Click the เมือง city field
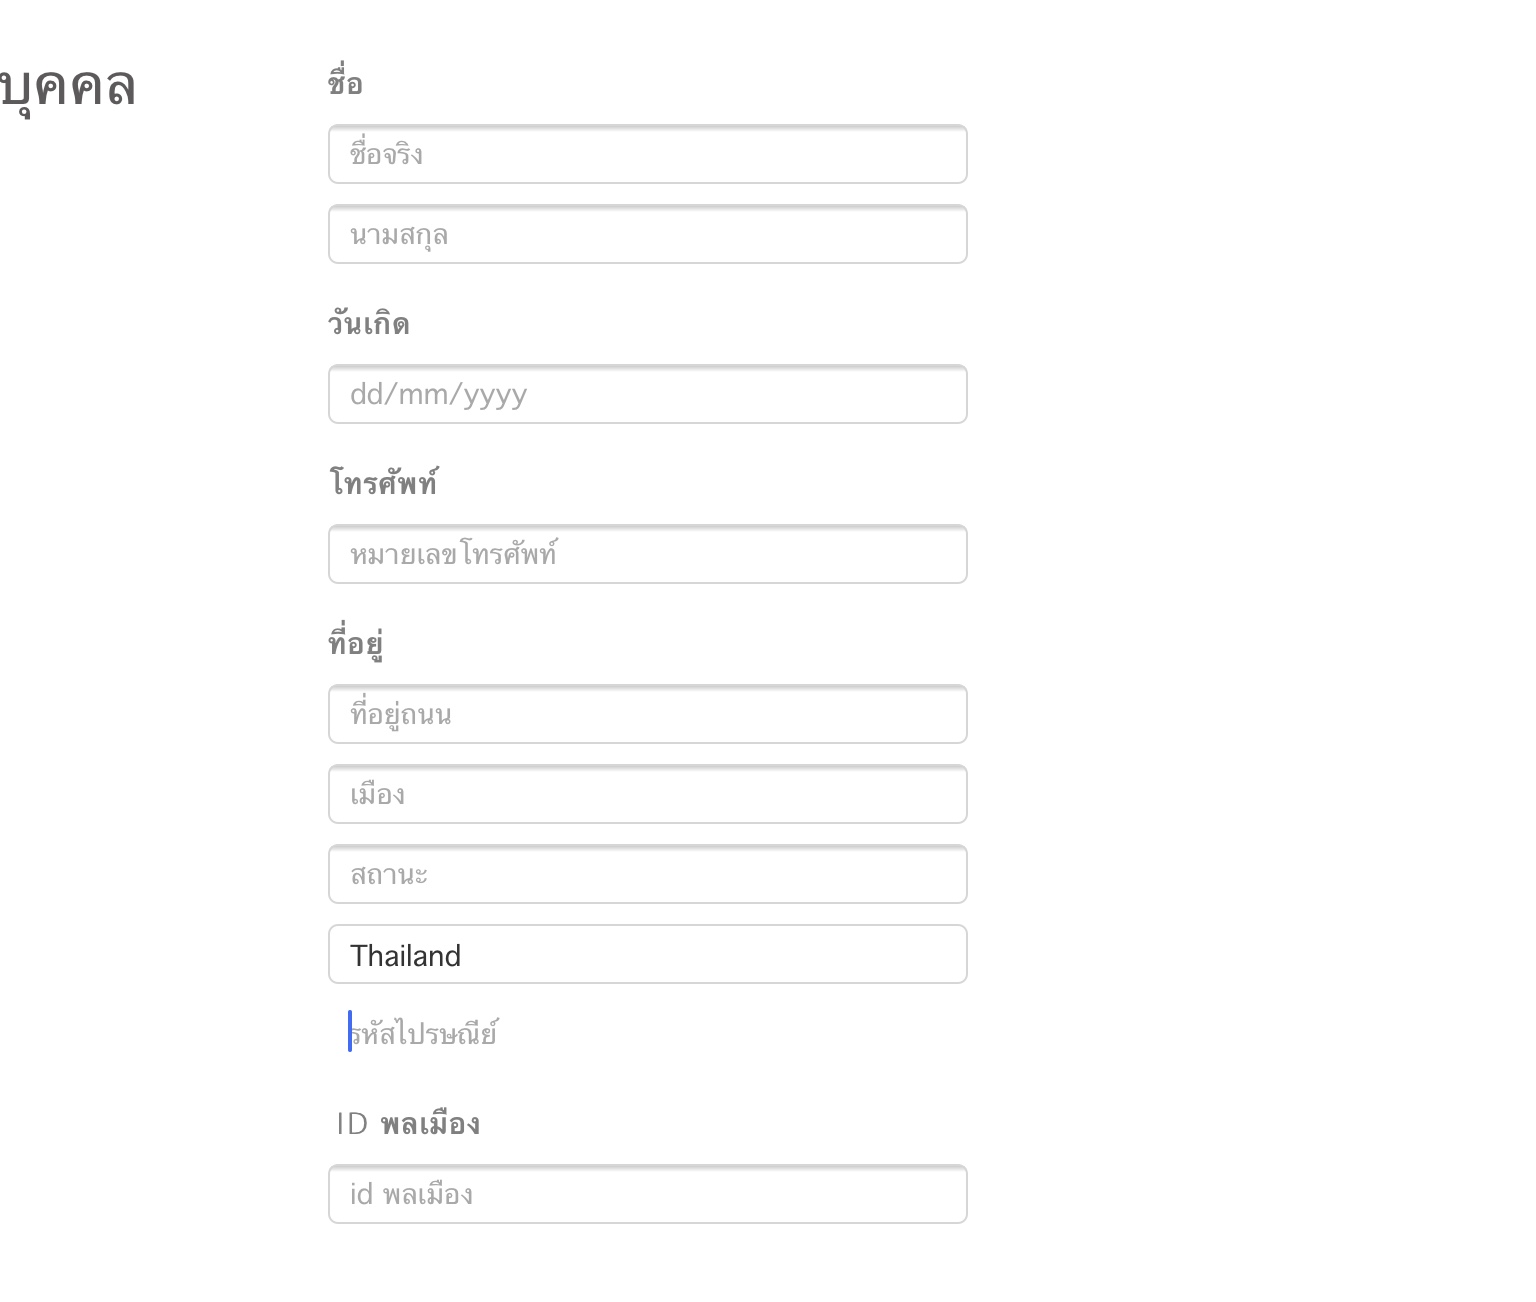1536x1302 pixels. (647, 795)
